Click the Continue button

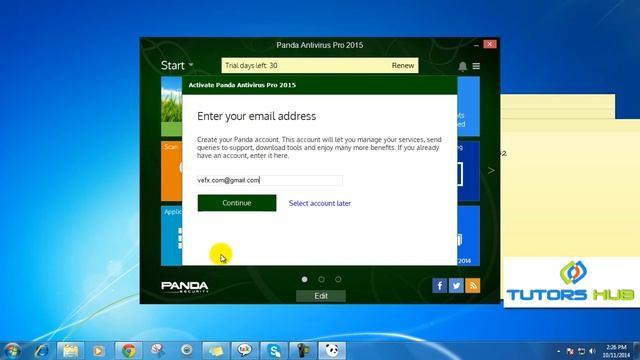(x=237, y=203)
